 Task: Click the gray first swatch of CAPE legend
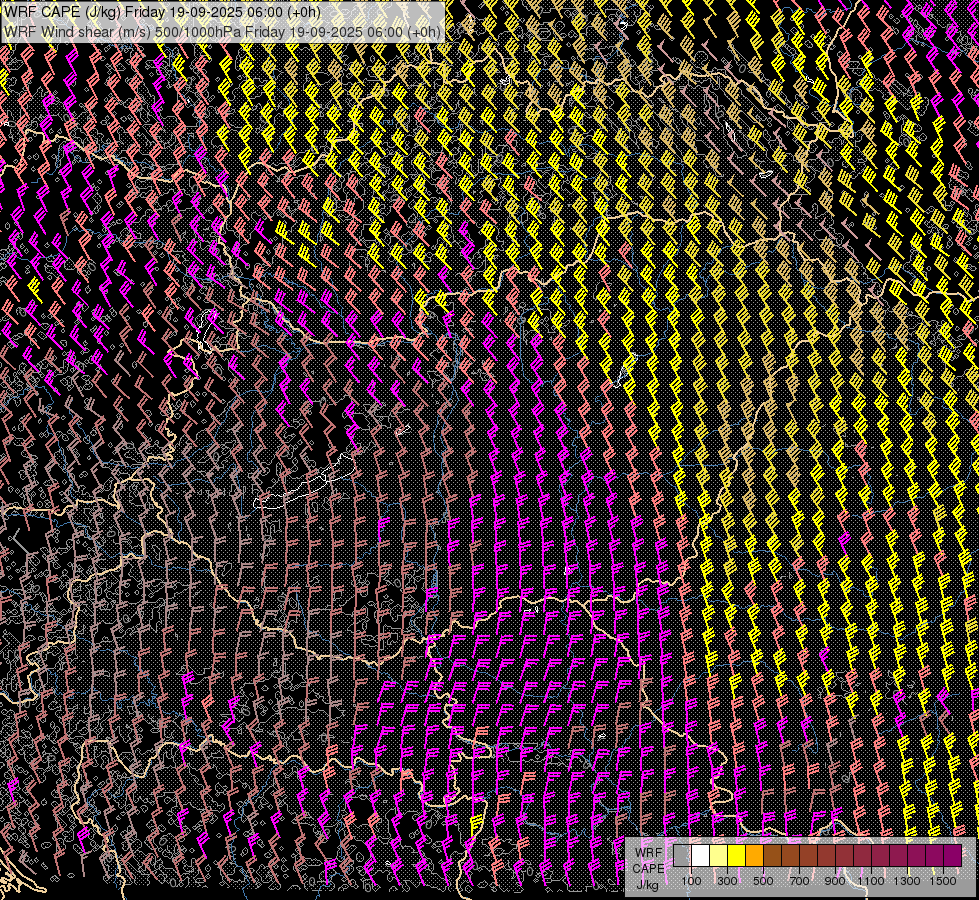click(x=682, y=856)
